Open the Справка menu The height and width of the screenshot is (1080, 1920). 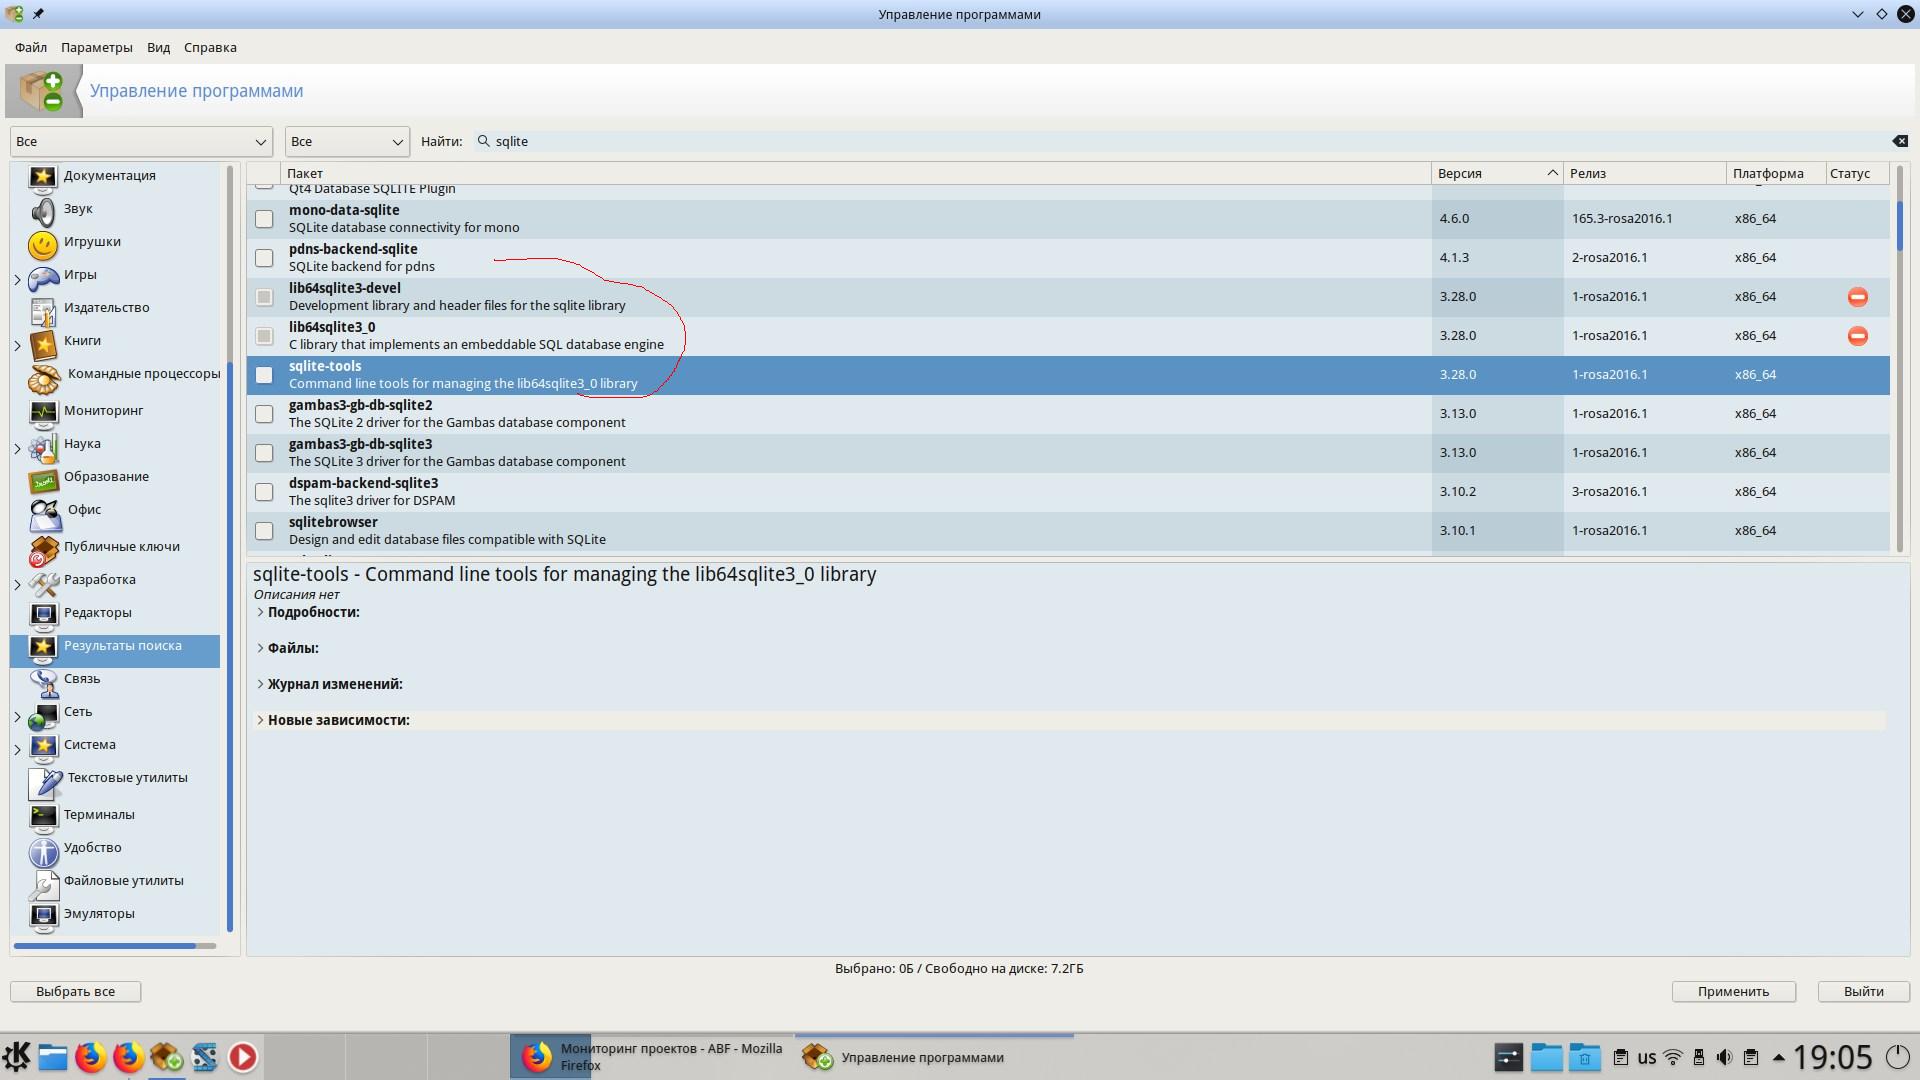(210, 47)
